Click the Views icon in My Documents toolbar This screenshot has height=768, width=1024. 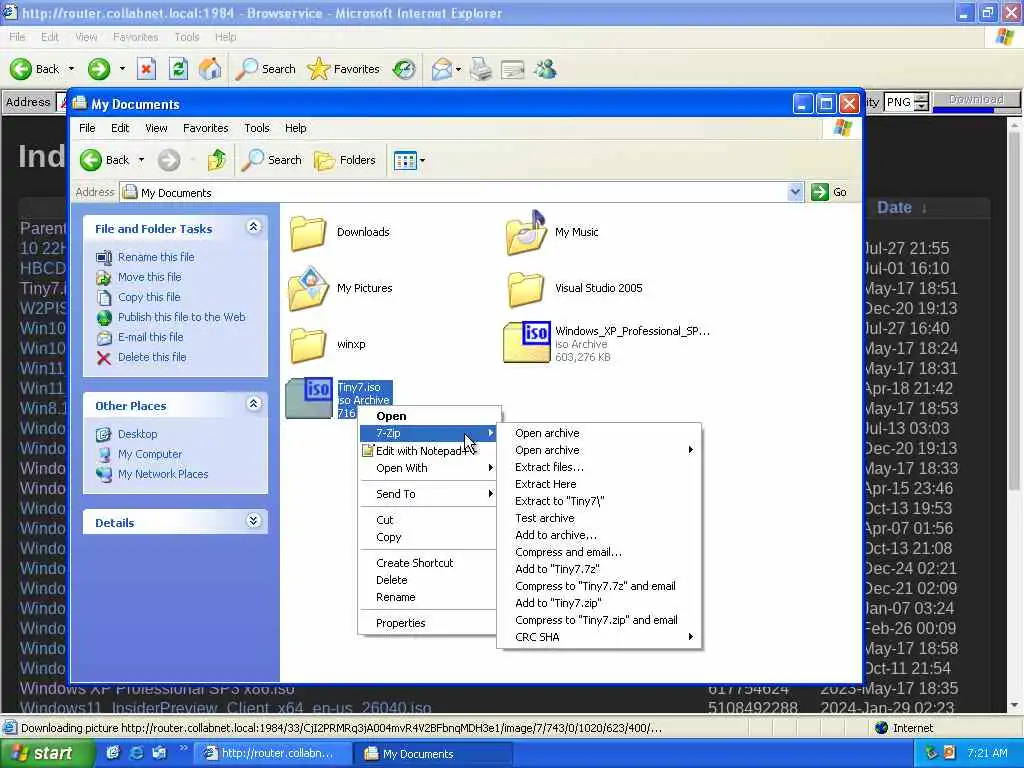pos(405,160)
